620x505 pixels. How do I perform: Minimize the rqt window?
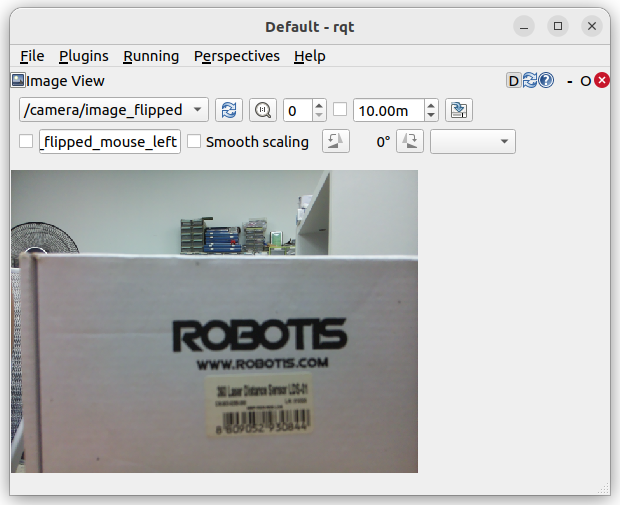click(x=524, y=26)
